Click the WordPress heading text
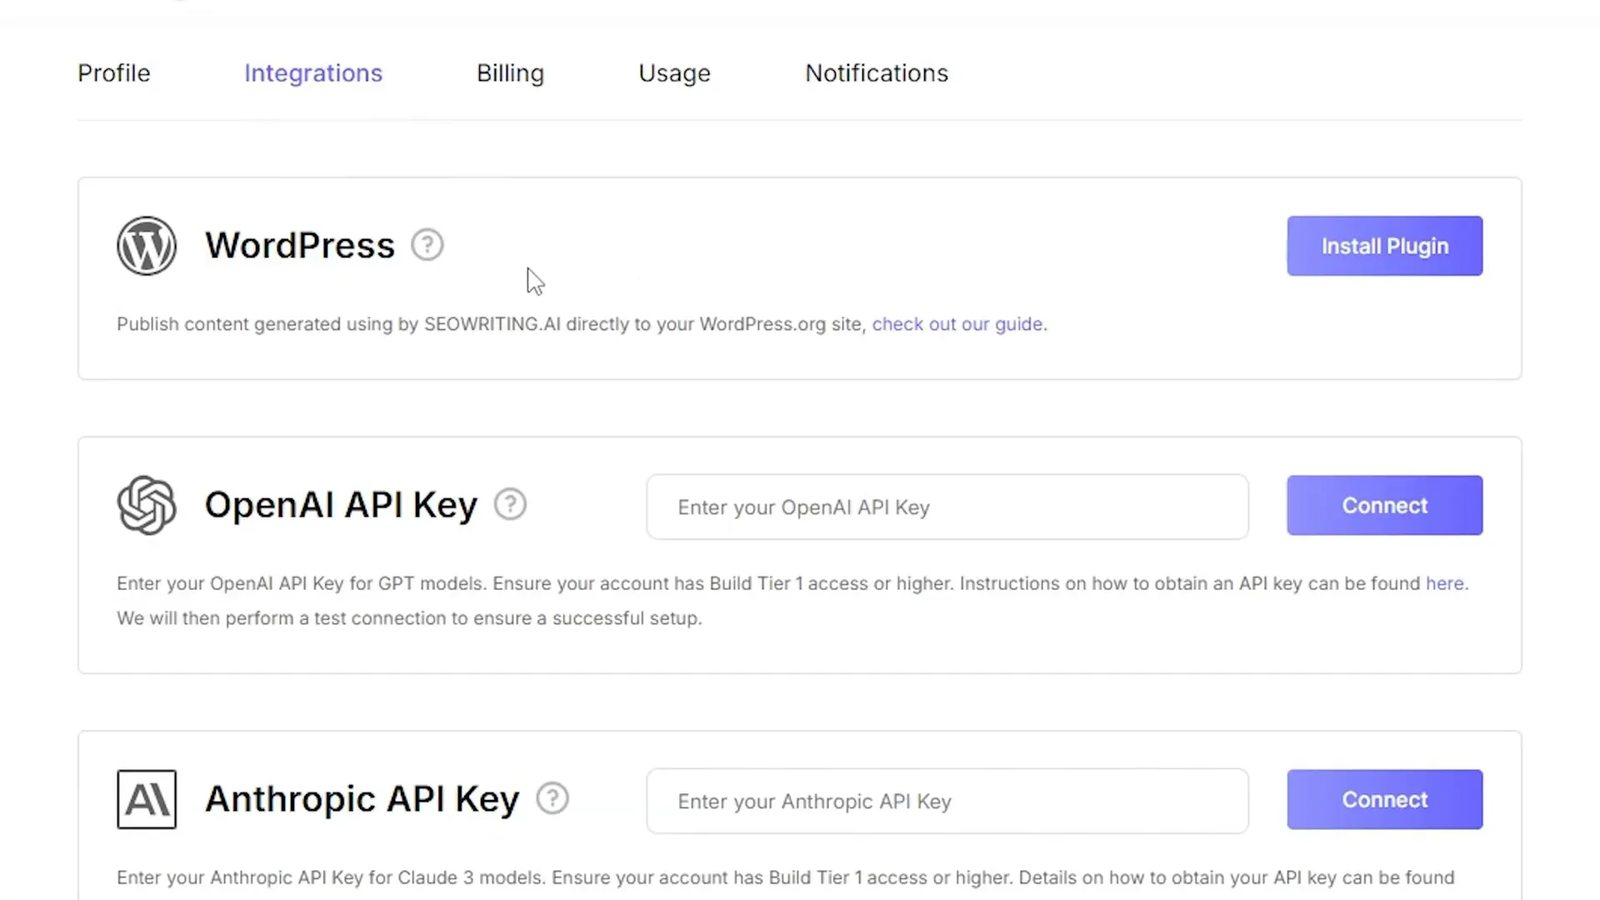 300,246
